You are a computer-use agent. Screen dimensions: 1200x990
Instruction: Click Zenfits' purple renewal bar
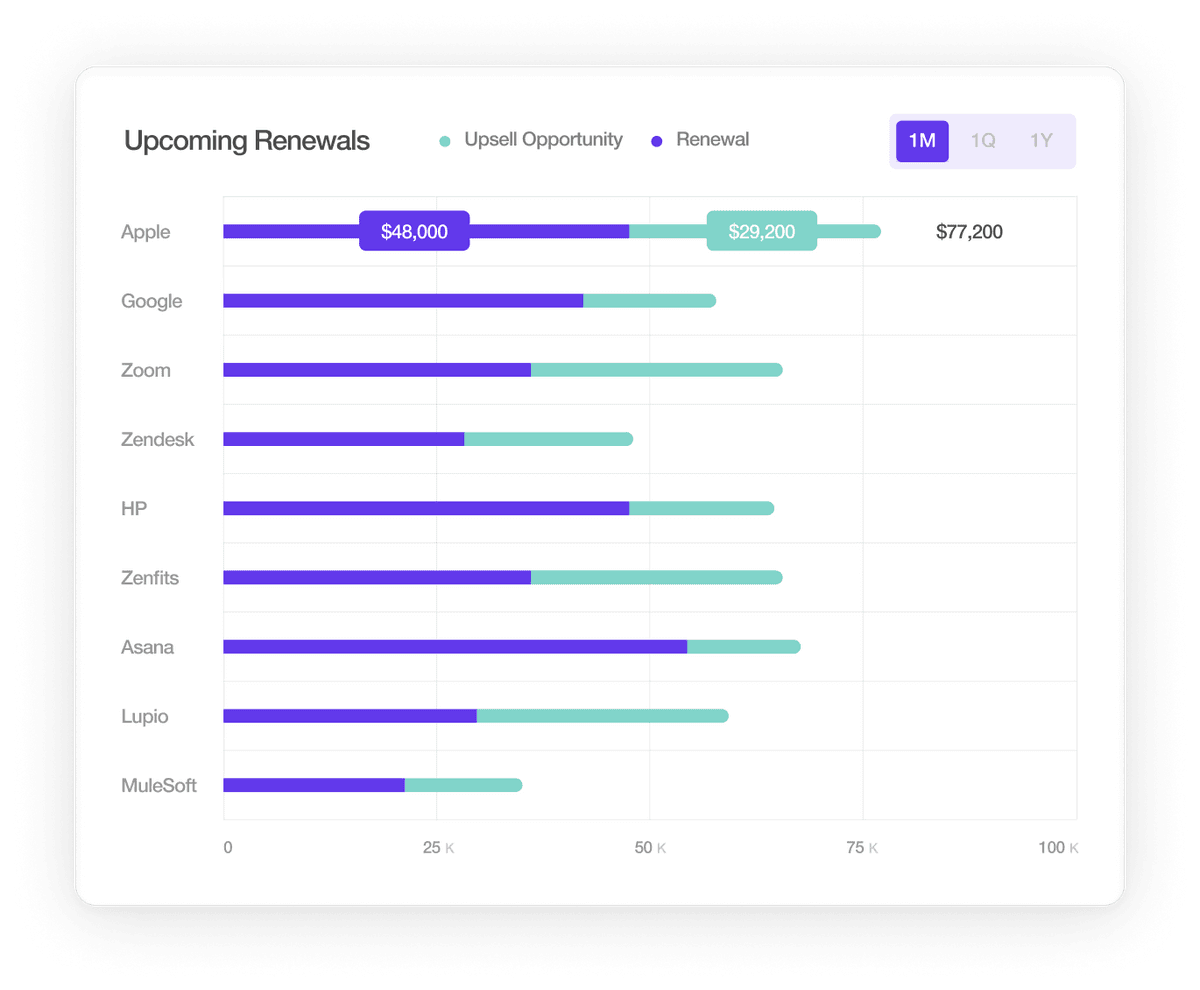tap(377, 577)
